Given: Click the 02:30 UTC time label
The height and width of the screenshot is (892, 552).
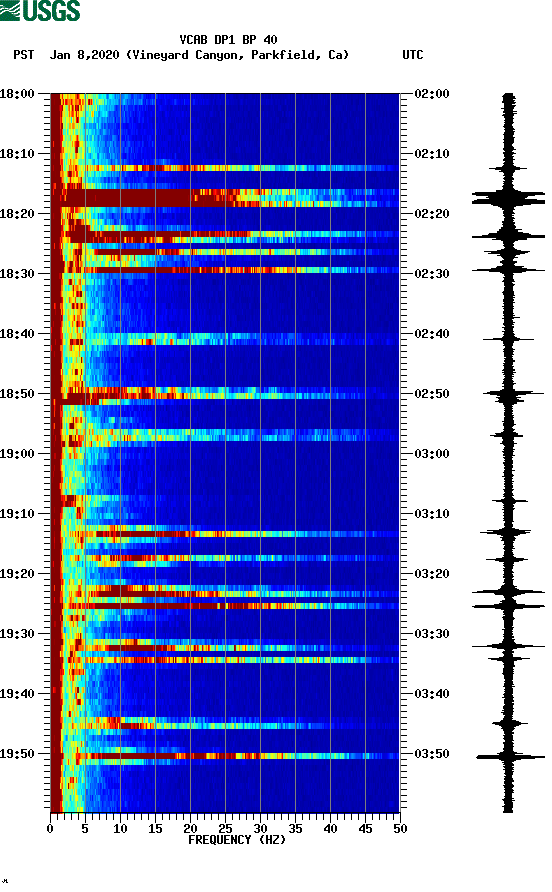Looking at the screenshot, I should point(432,274).
